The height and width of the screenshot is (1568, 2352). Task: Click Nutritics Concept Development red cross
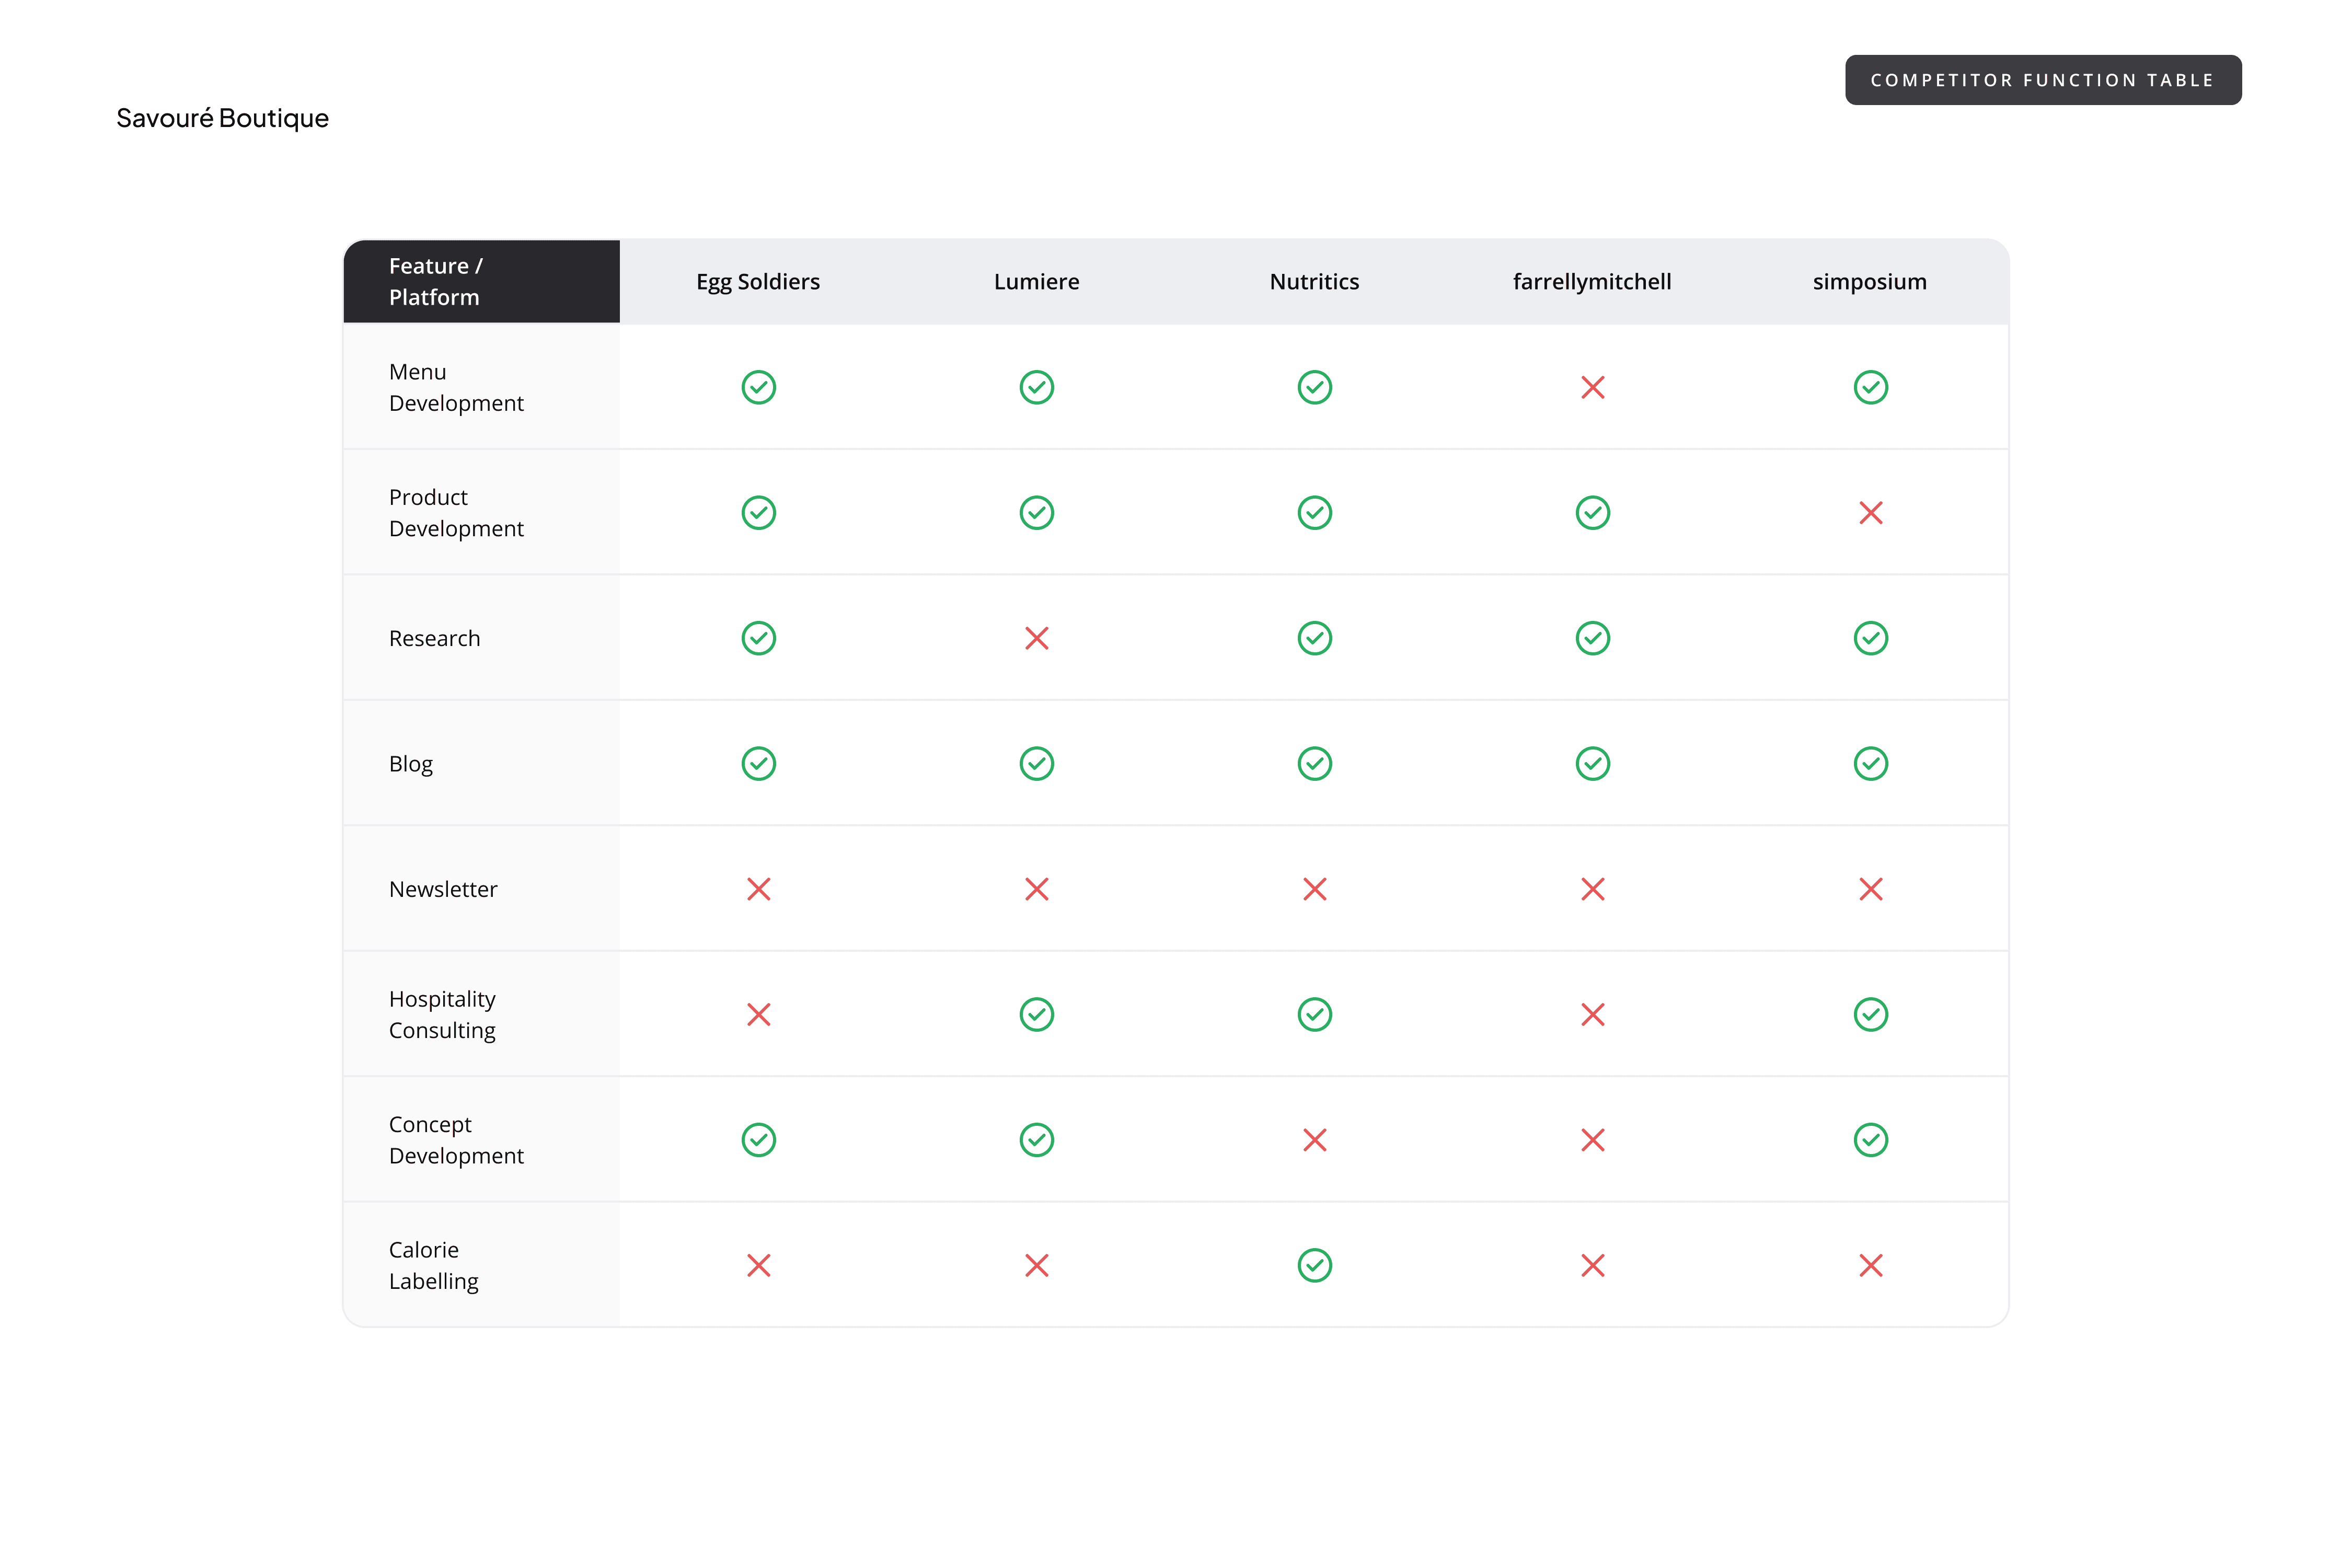coord(1314,1140)
